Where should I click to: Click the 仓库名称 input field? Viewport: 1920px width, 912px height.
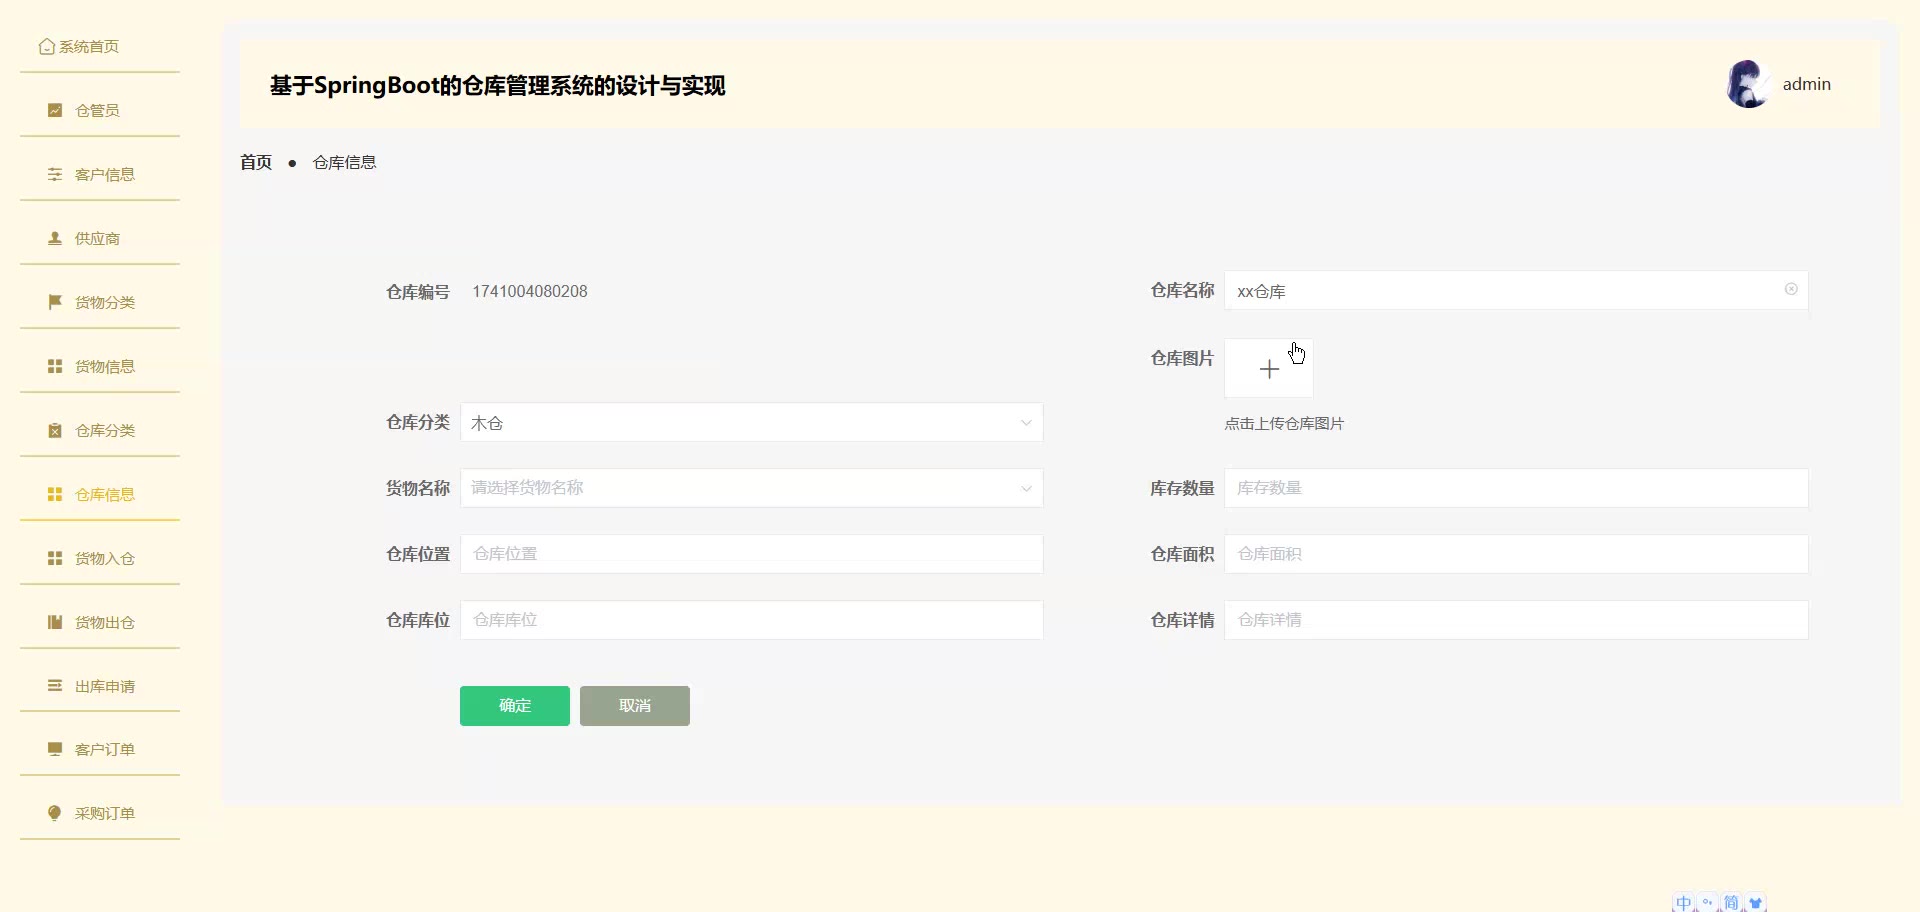pyautogui.click(x=1516, y=290)
